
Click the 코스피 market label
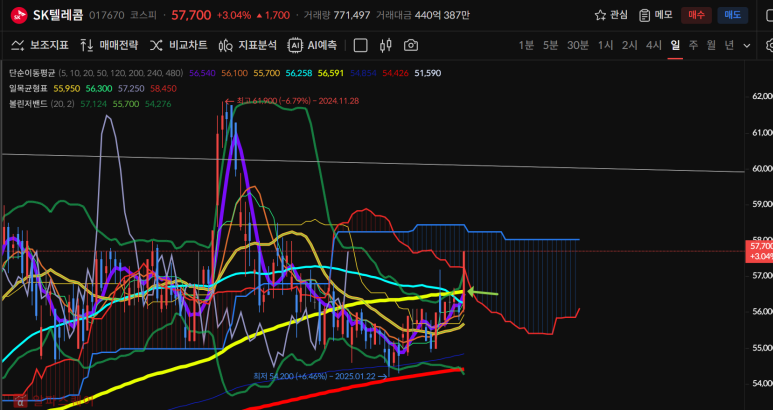point(143,16)
